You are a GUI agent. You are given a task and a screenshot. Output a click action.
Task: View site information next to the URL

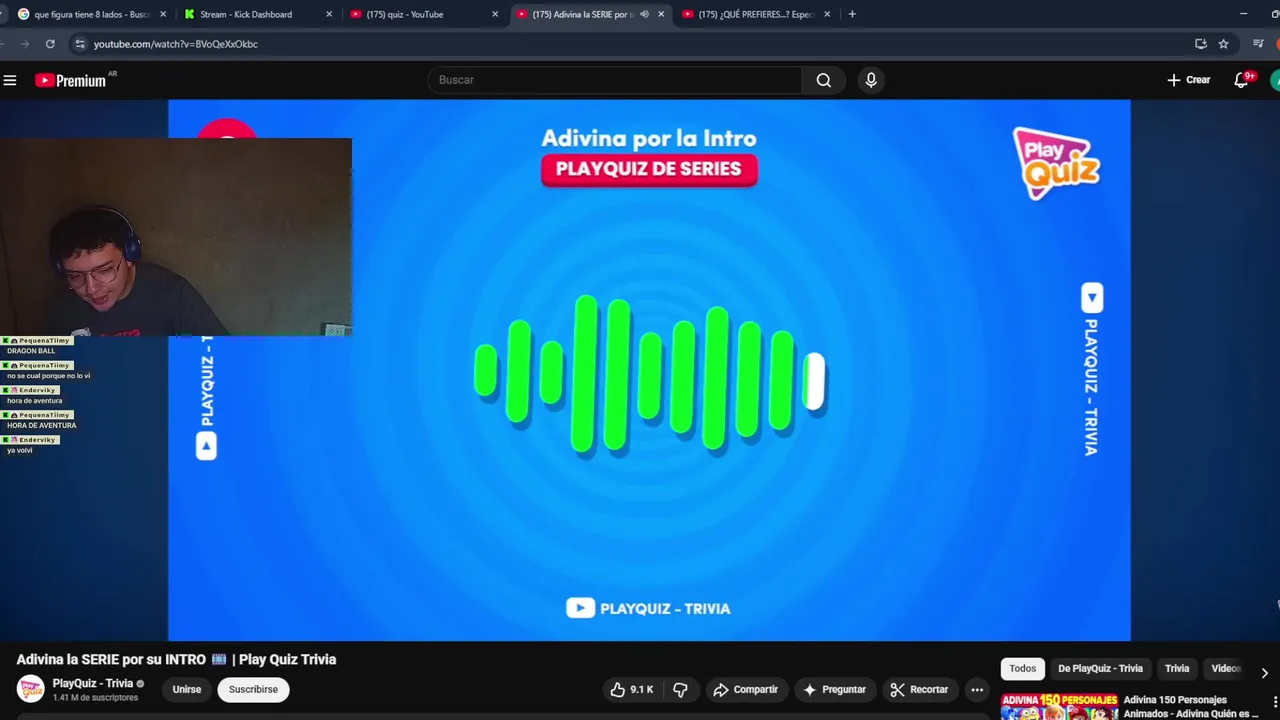point(80,44)
